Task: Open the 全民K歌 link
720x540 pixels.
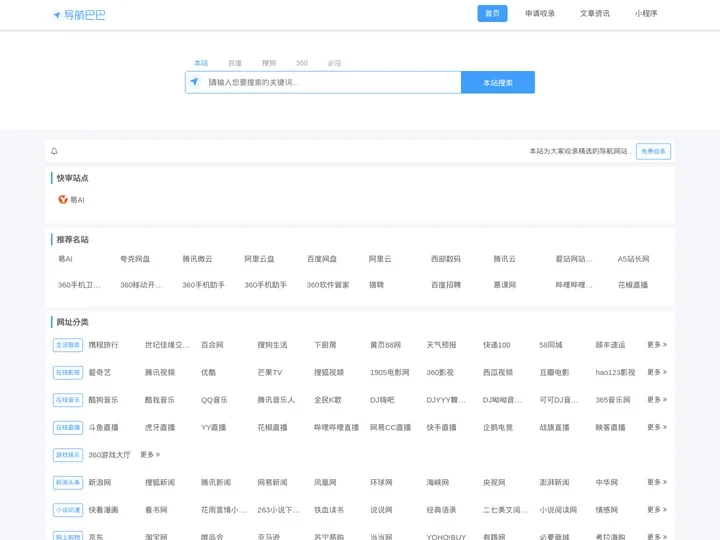Action: (x=328, y=400)
